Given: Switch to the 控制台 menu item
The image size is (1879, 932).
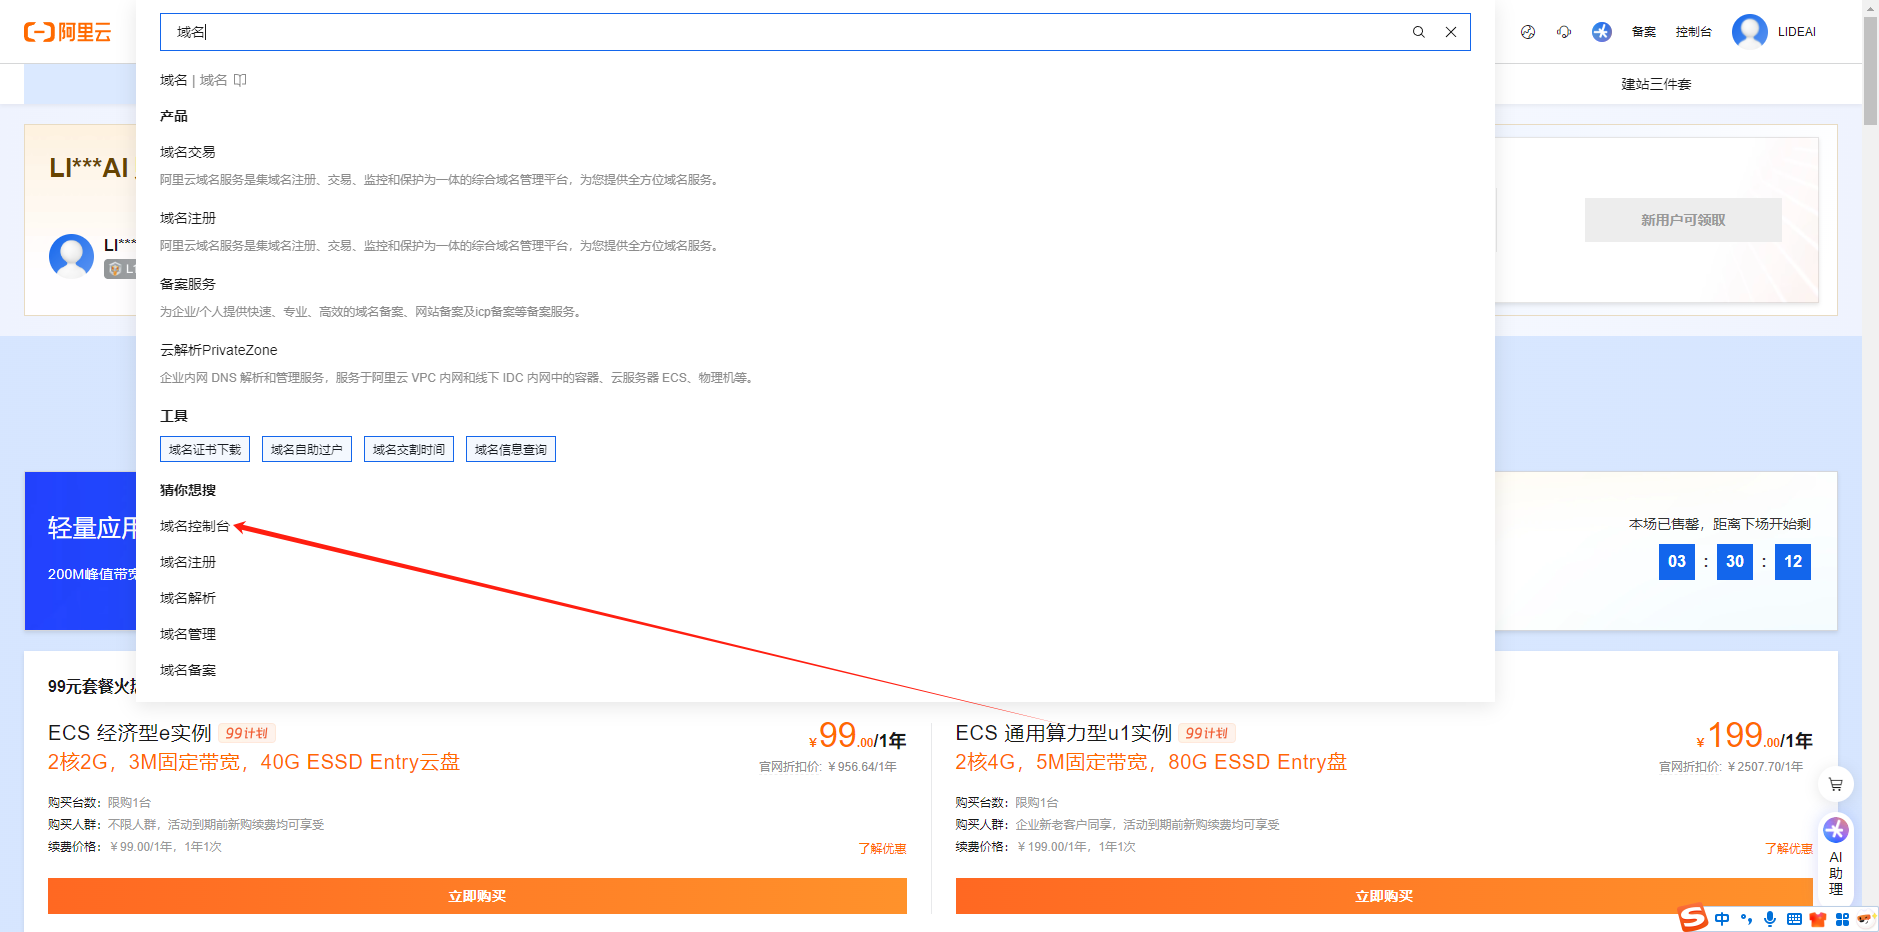Looking at the screenshot, I should tap(1694, 31).
